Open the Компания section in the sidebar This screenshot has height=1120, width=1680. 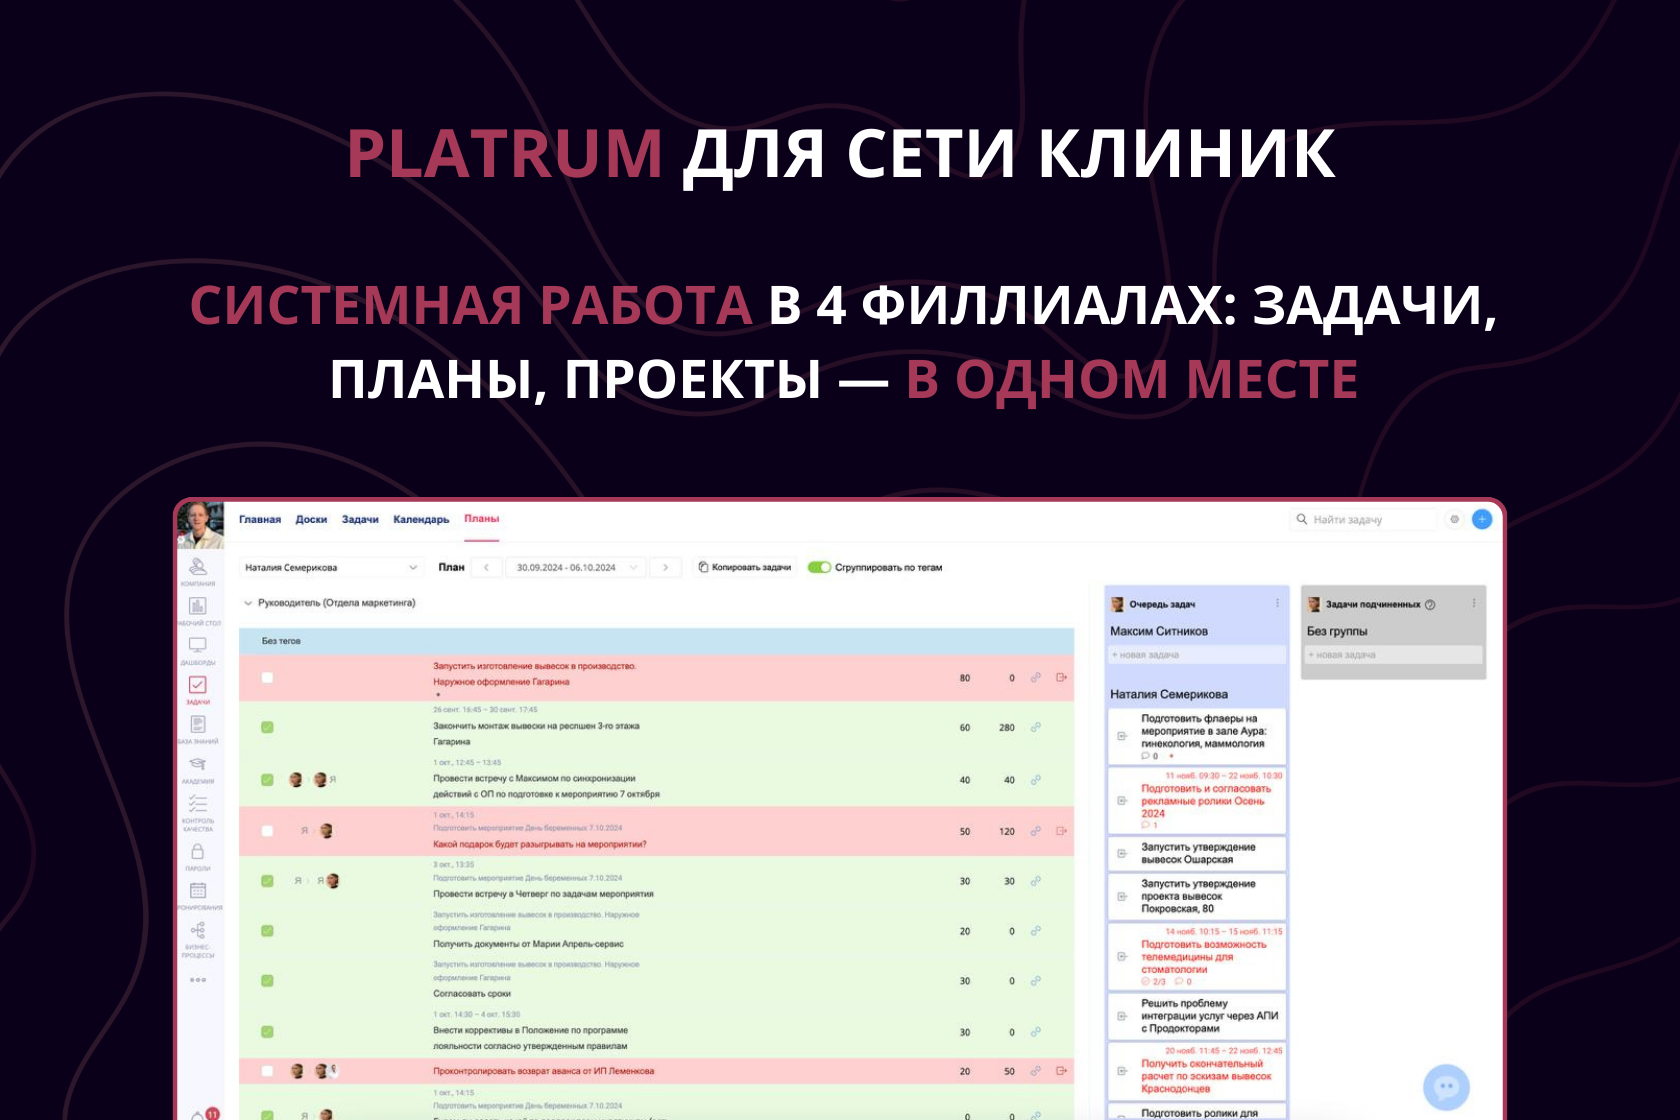click(x=198, y=570)
